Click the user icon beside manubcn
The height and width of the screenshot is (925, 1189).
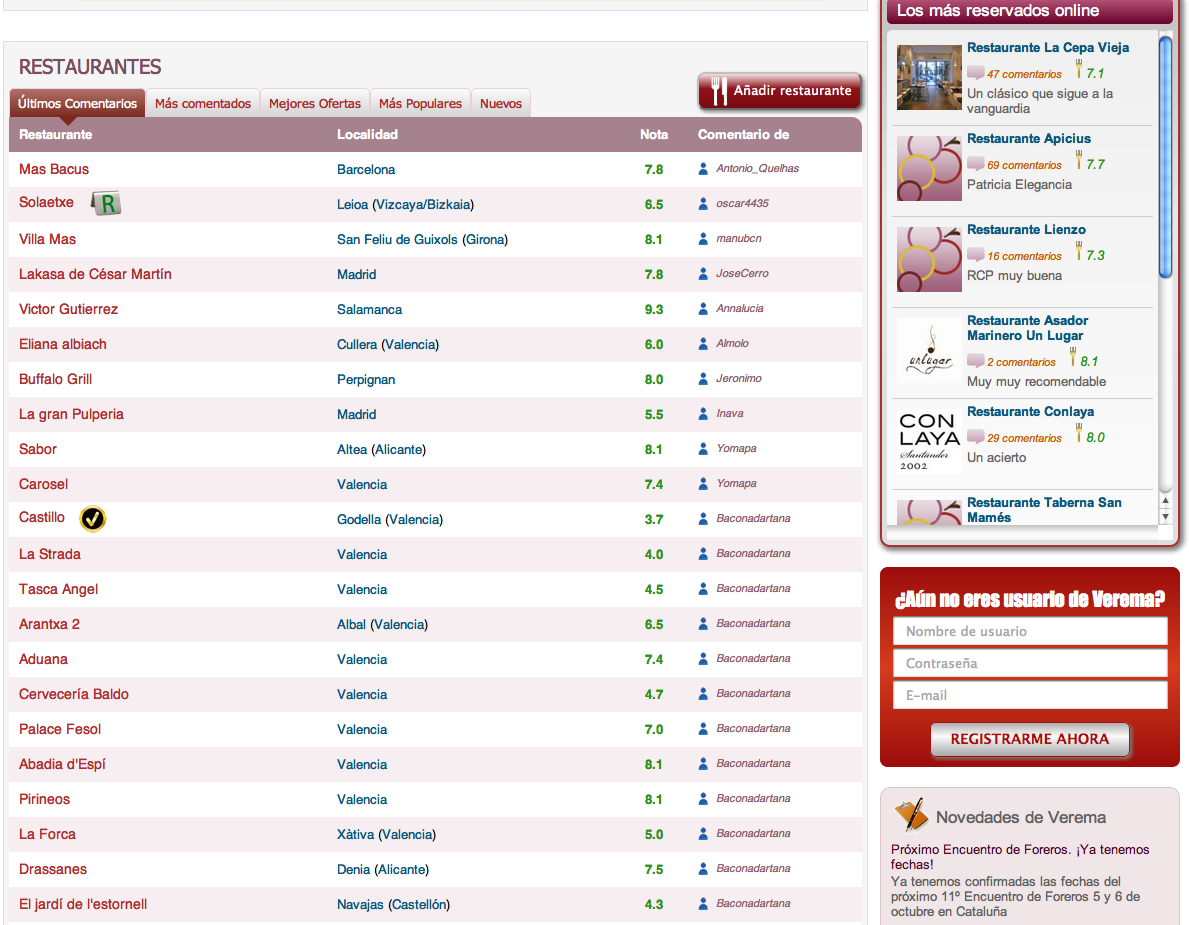click(x=703, y=238)
